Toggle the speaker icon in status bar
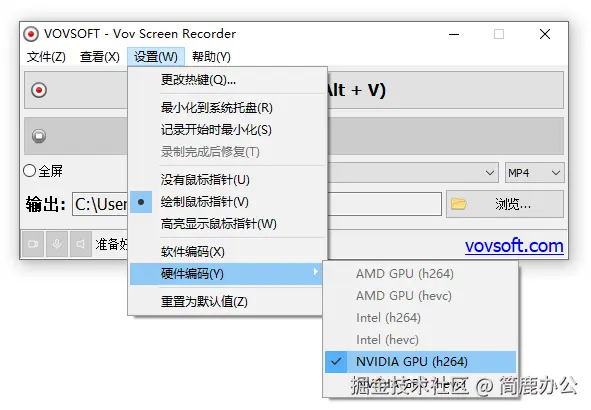 pyautogui.click(x=81, y=244)
